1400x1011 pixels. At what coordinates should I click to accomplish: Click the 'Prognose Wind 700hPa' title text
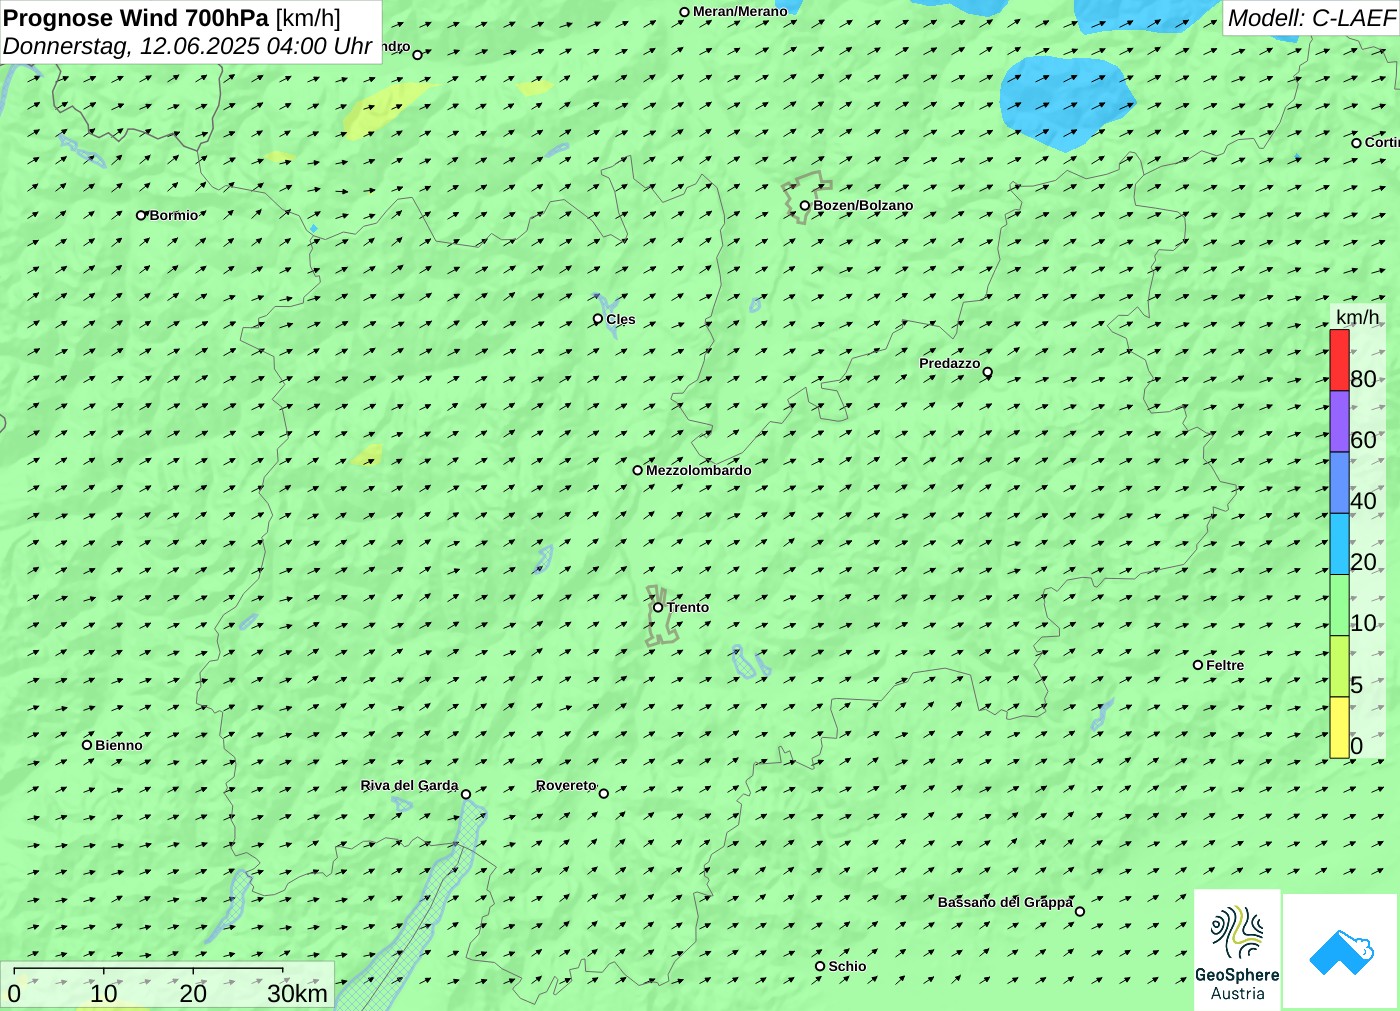point(136,18)
